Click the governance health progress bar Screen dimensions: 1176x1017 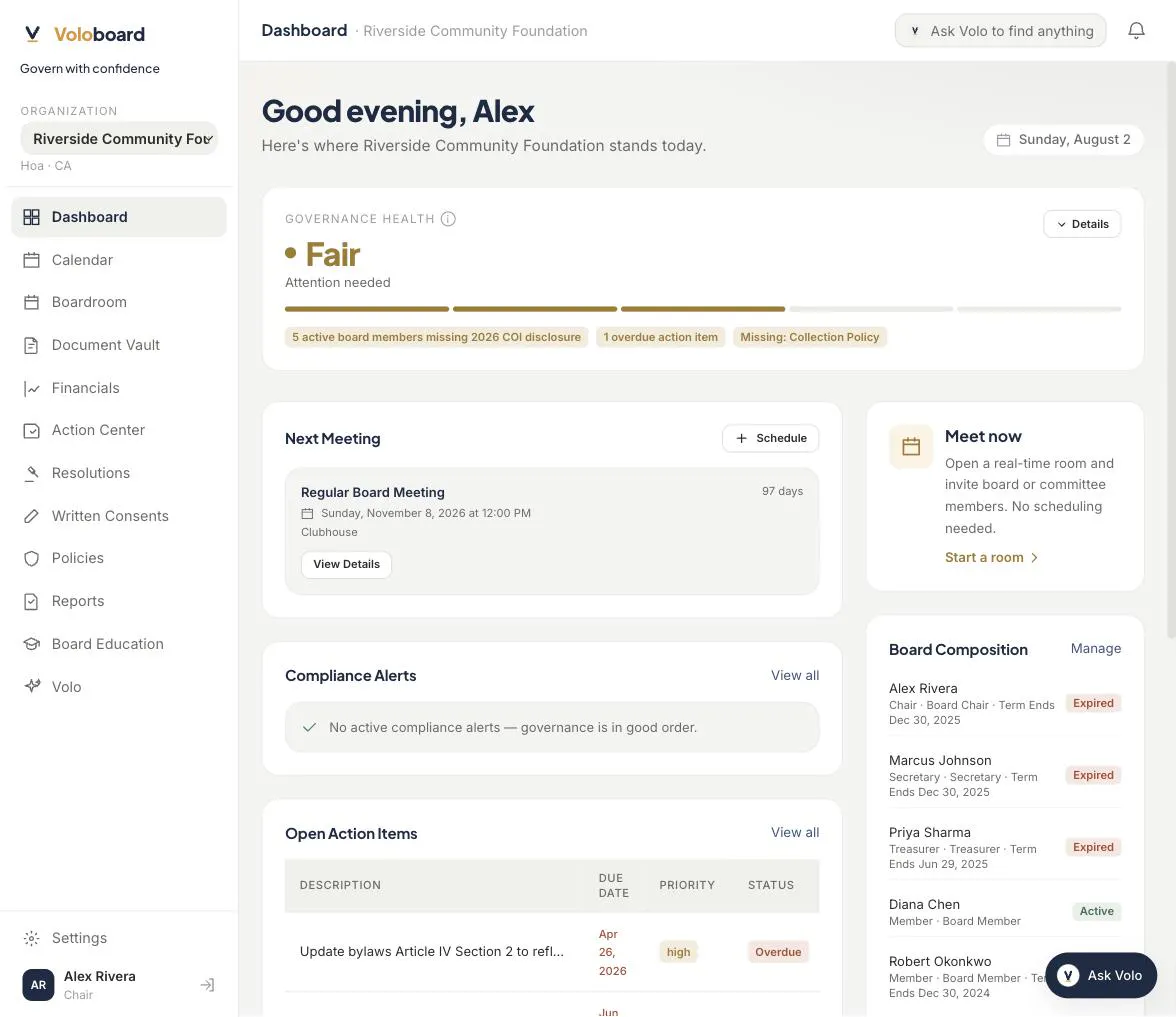coord(703,309)
